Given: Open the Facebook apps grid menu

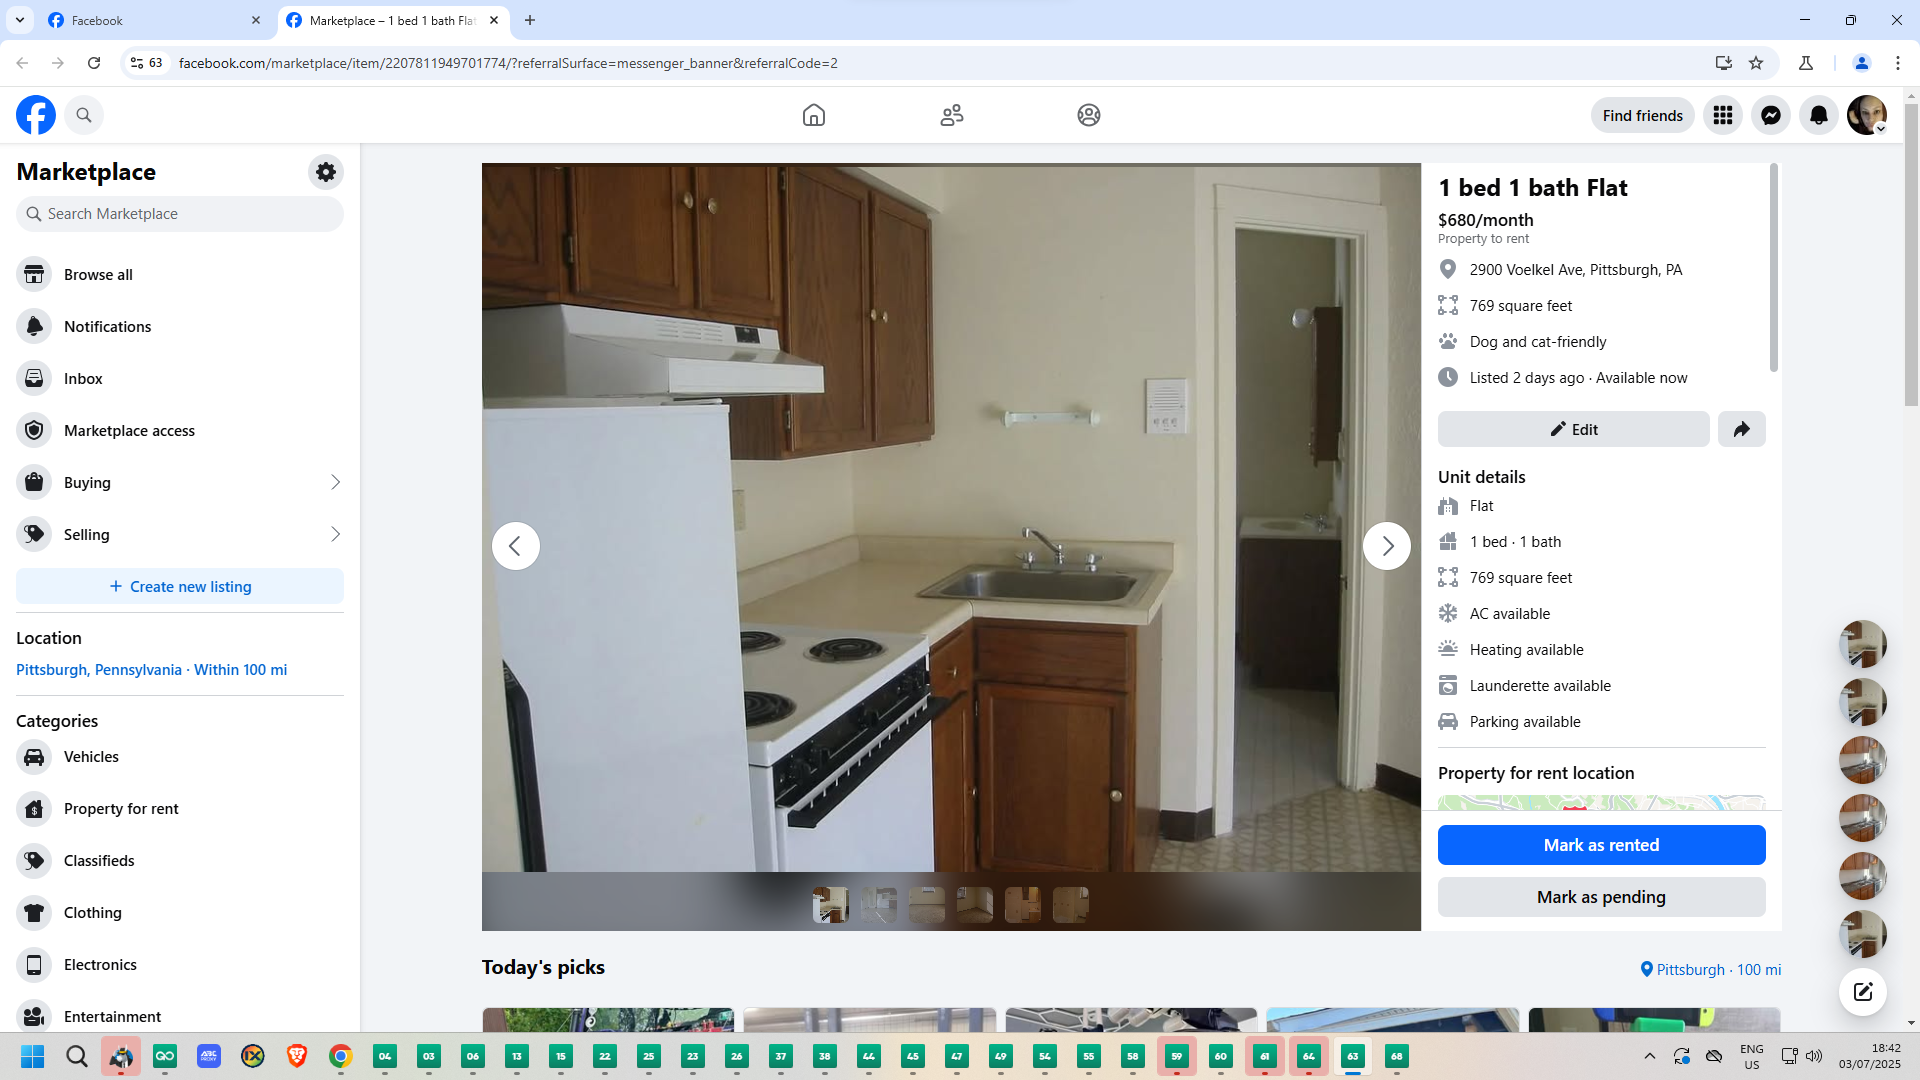Looking at the screenshot, I should click(x=1722, y=116).
